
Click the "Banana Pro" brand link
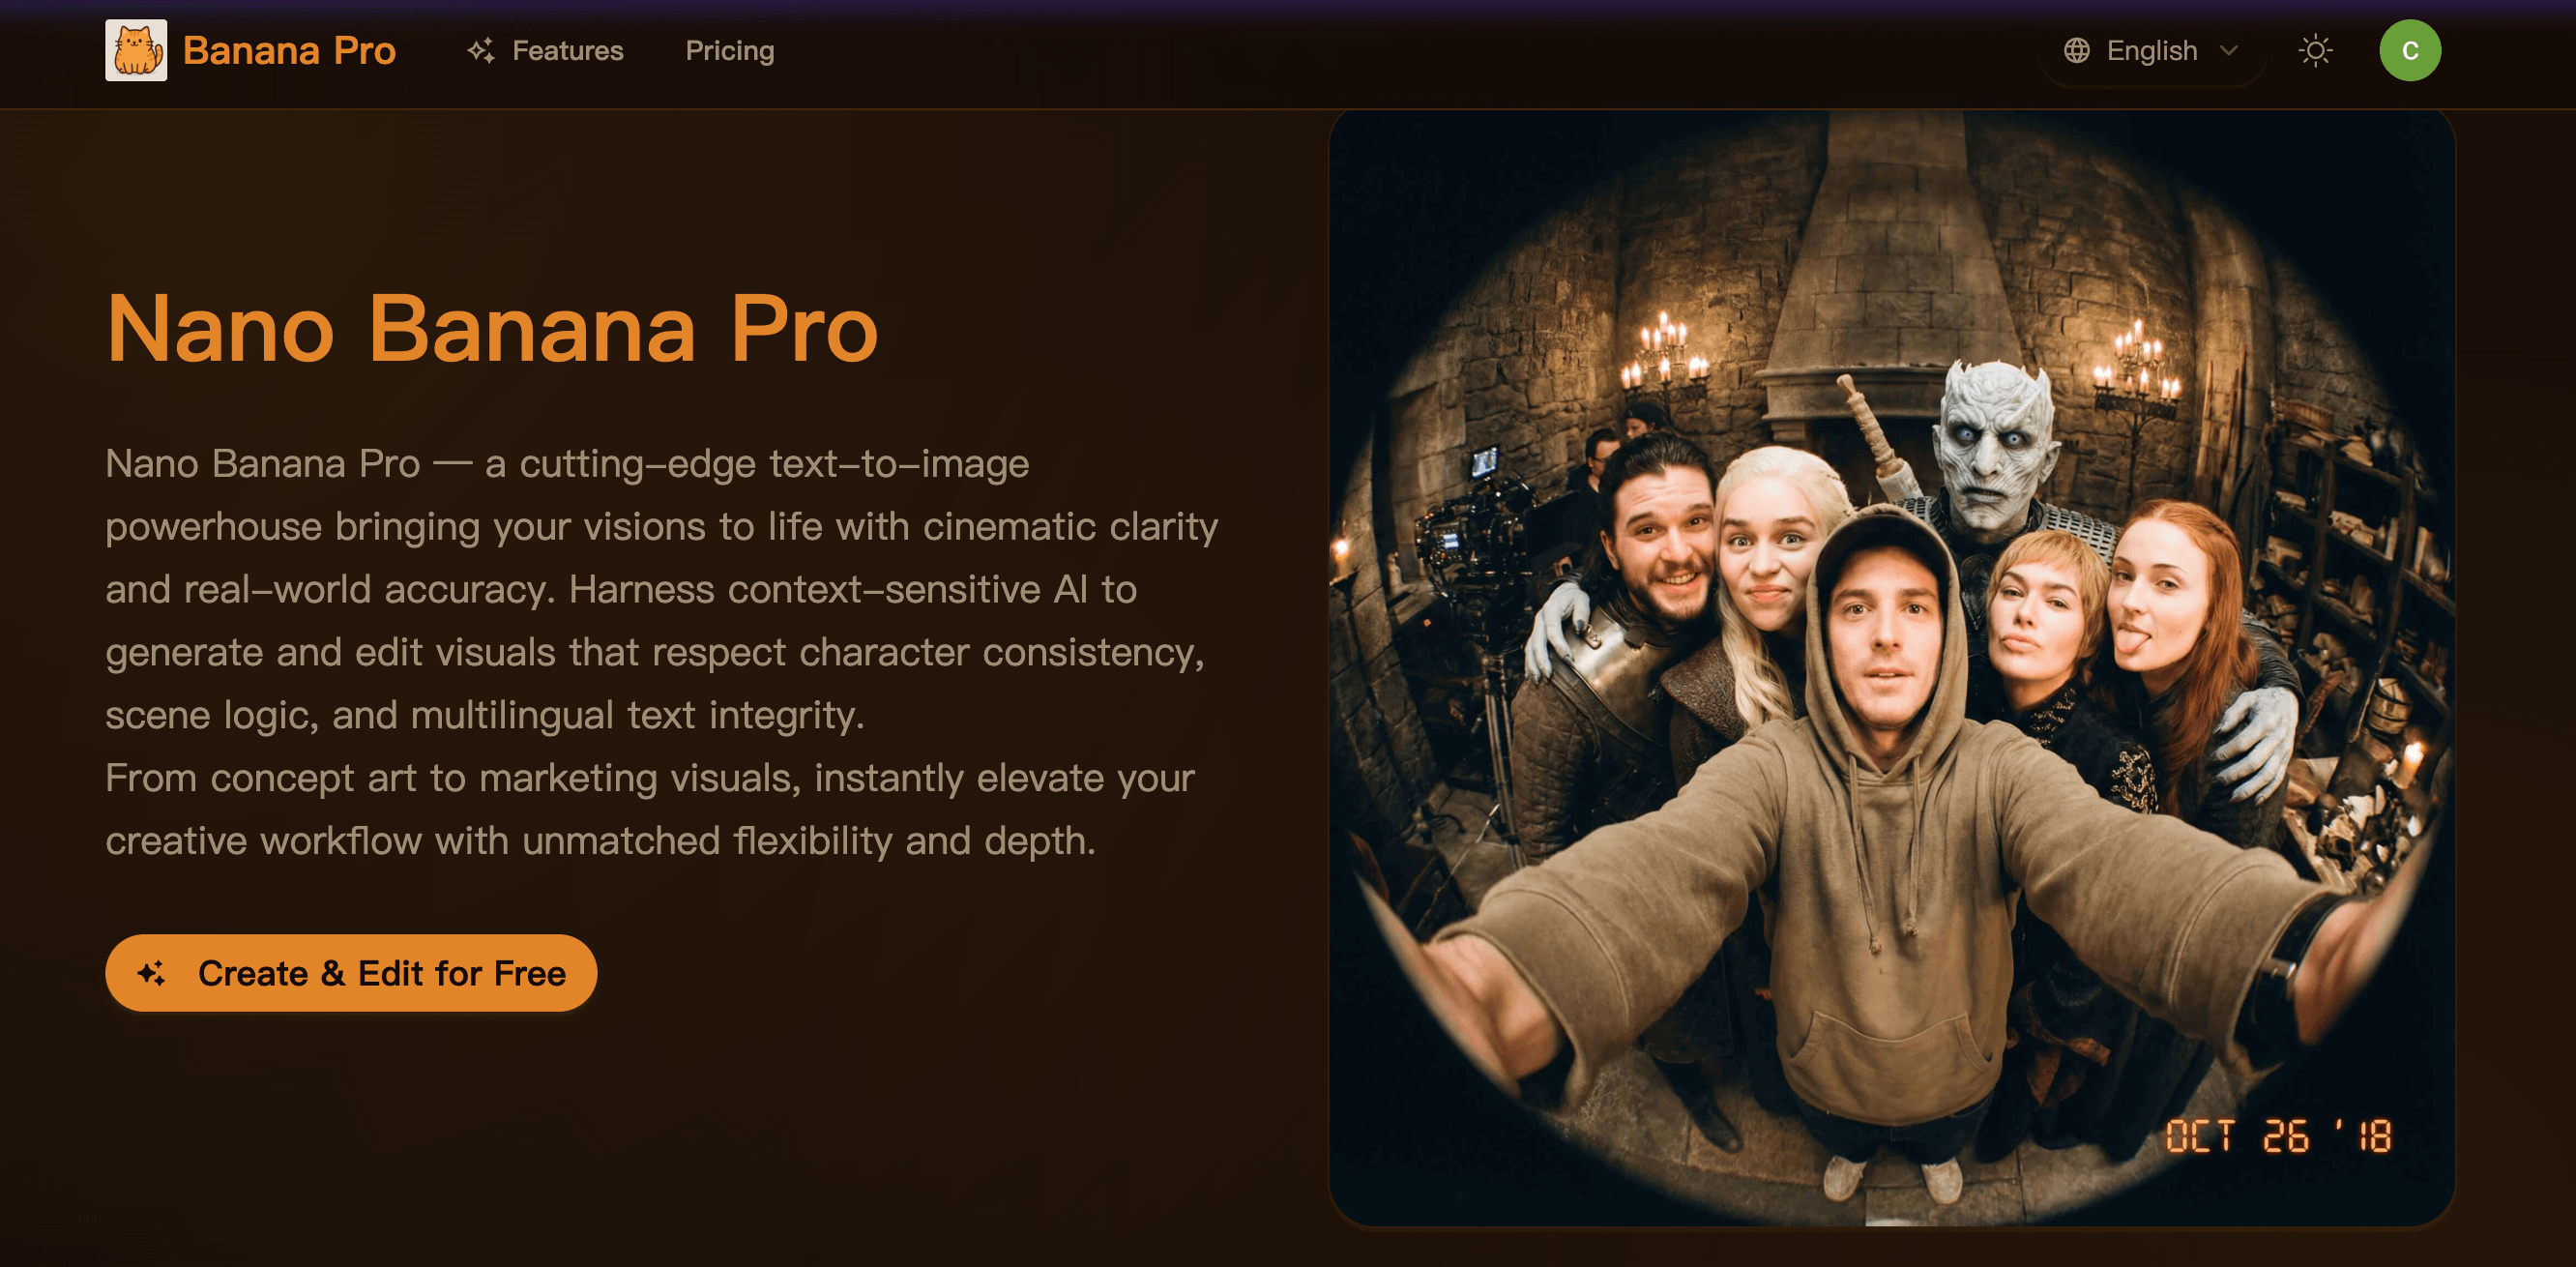click(x=289, y=50)
